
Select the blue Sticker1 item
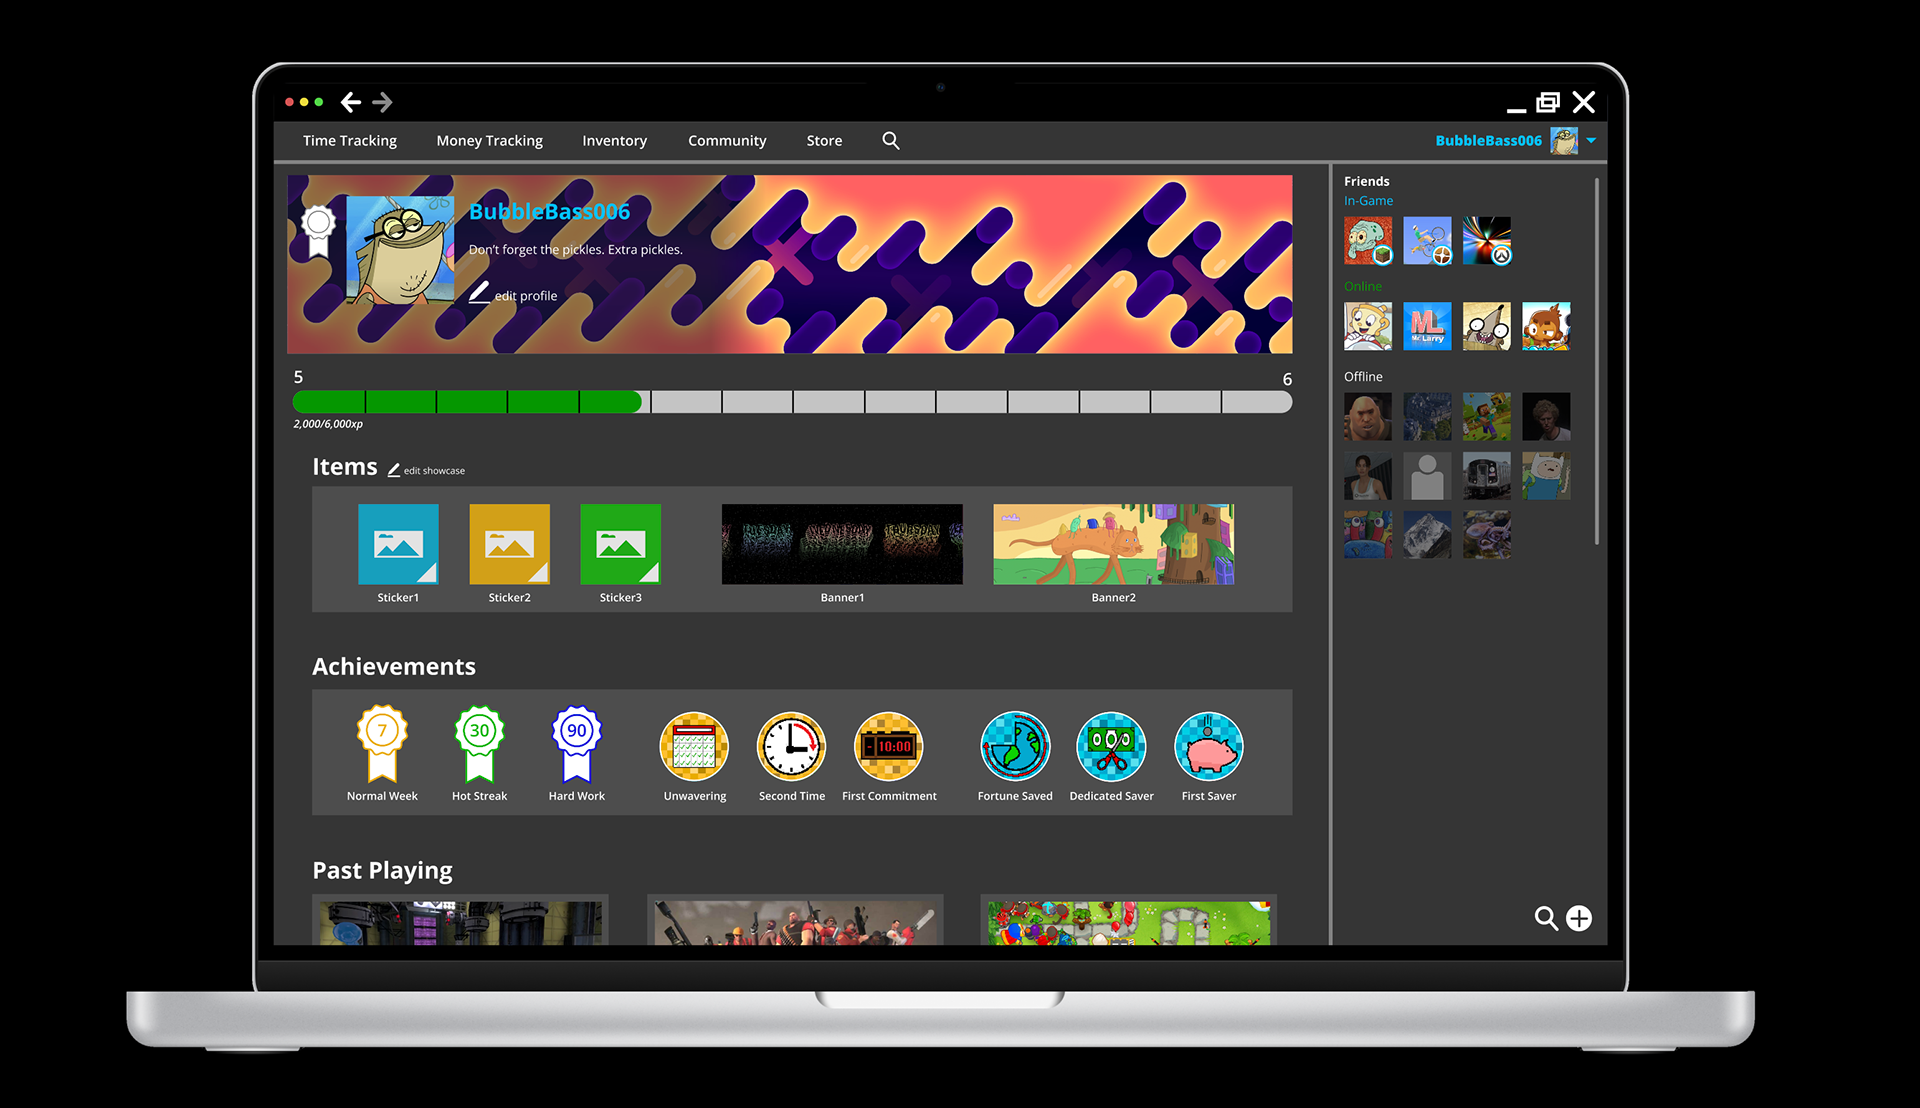398,544
